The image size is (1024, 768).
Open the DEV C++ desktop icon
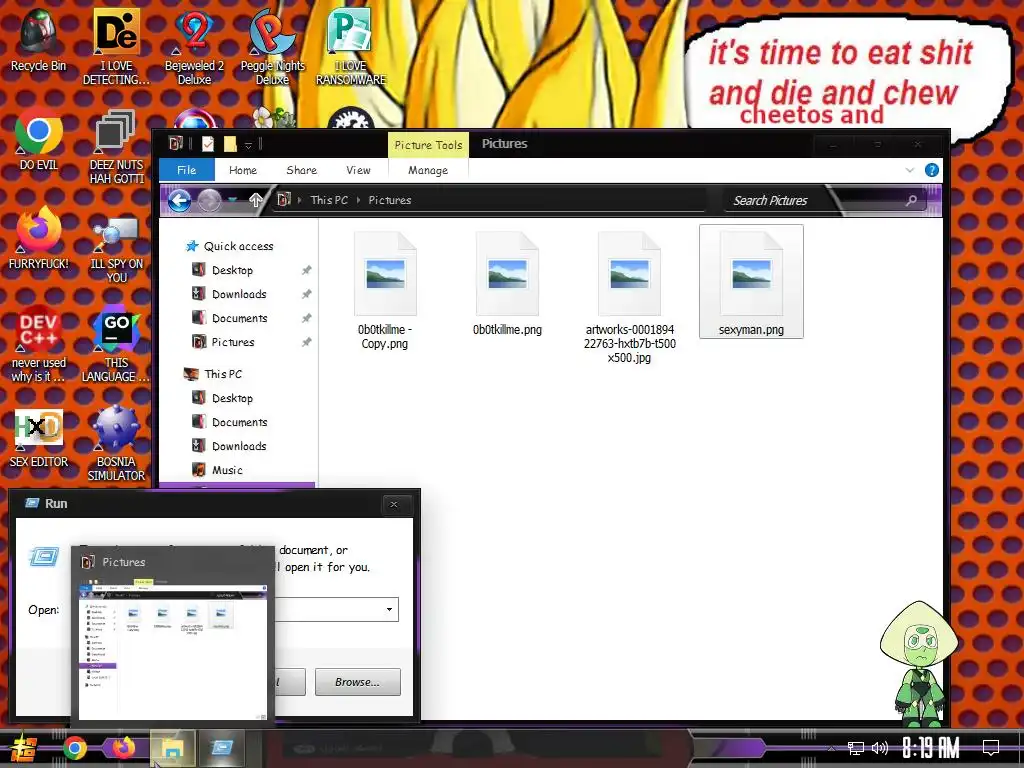(x=39, y=345)
